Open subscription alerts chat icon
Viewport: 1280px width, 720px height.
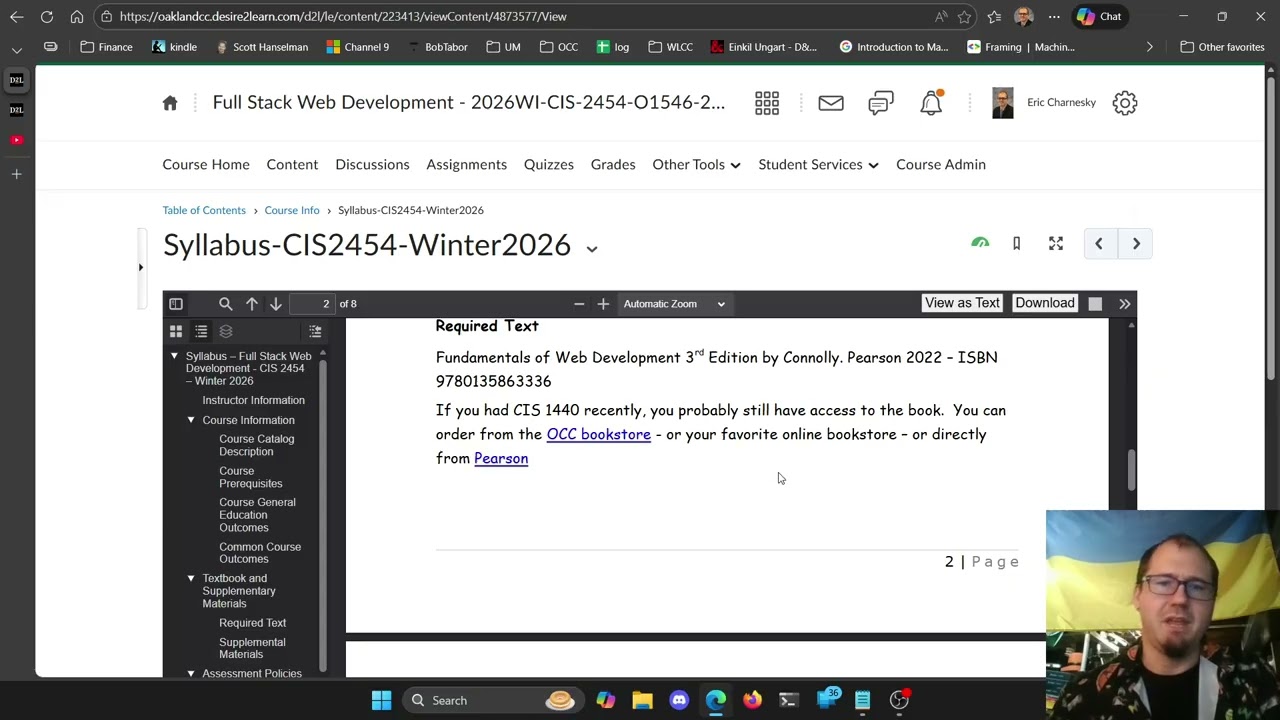click(881, 103)
